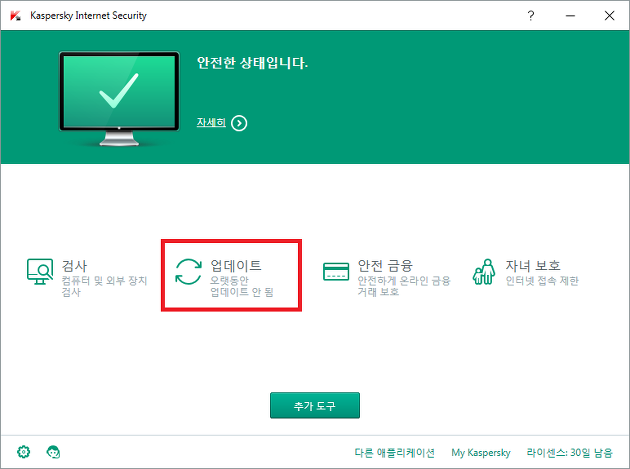Open help with the question mark

click(531, 16)
